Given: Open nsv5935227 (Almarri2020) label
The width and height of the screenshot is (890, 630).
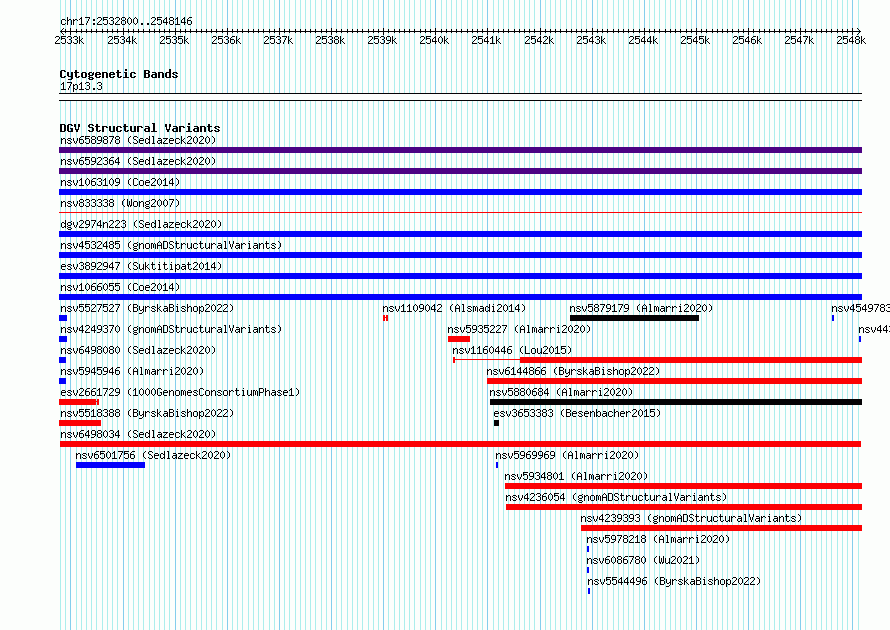Looking at the screenshot, I should (519, 329).
